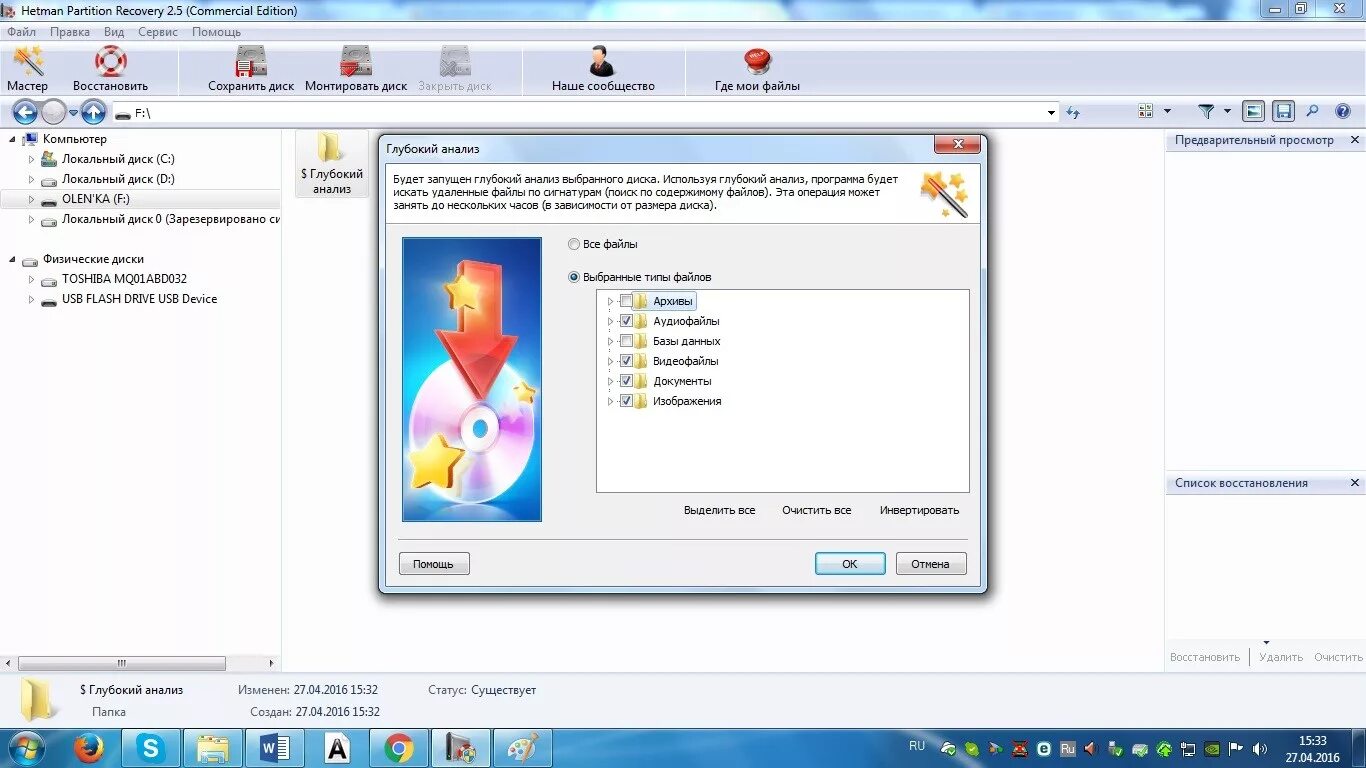Image resolution: width=1366 pixels, height=768 pixels.
Task: Click the Отмена button
Action: [931, 564]
